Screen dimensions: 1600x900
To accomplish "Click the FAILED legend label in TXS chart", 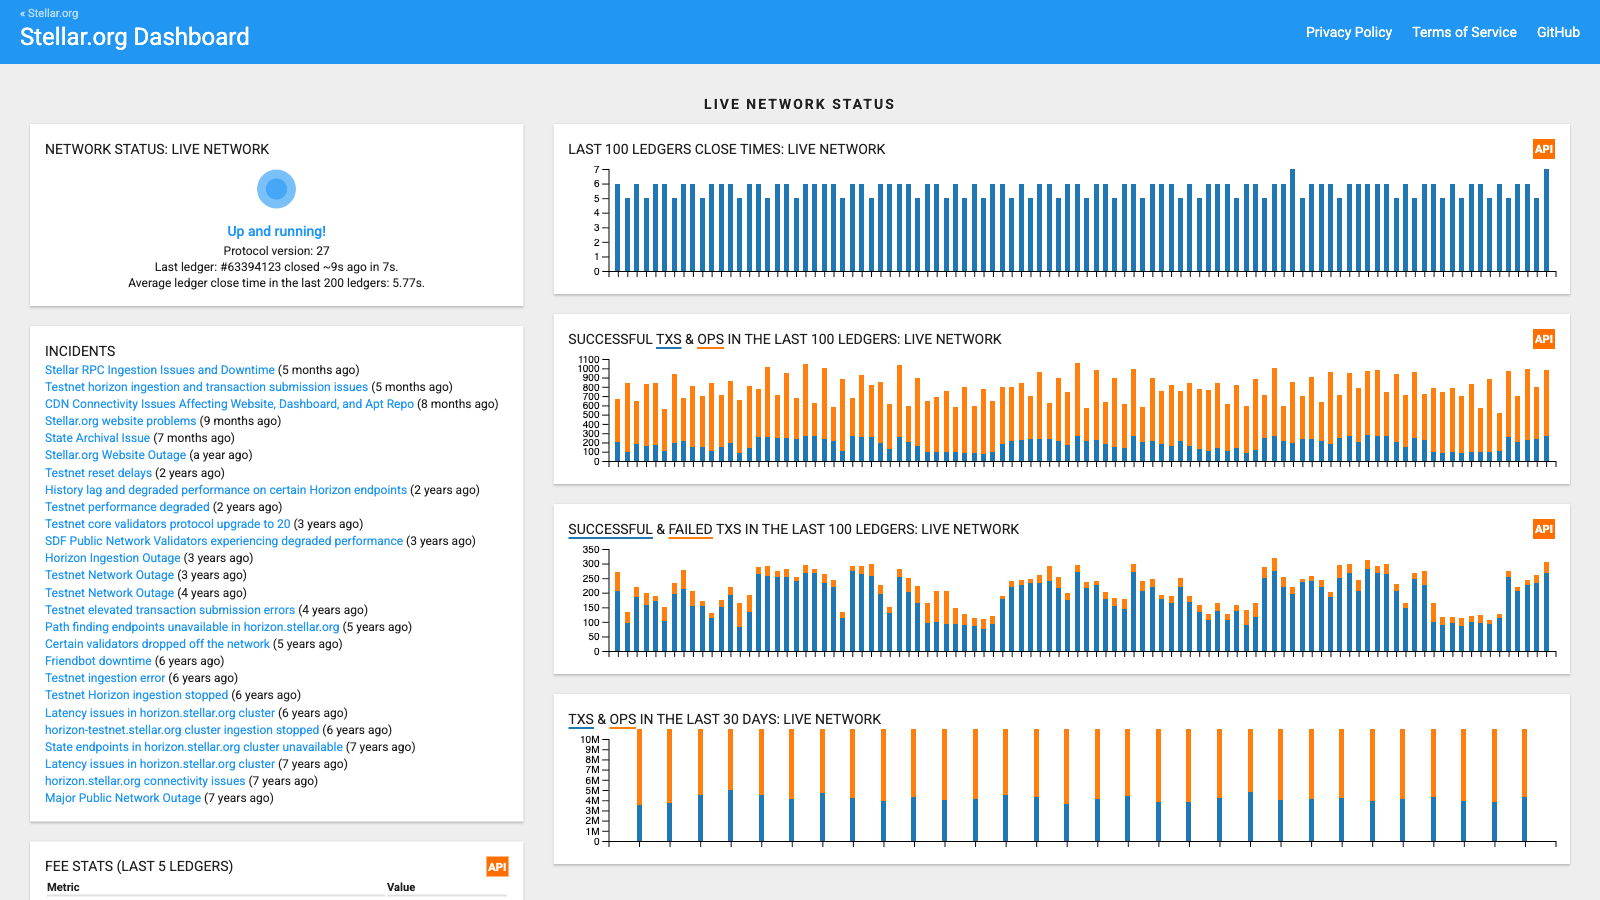I will coord(690,529).
